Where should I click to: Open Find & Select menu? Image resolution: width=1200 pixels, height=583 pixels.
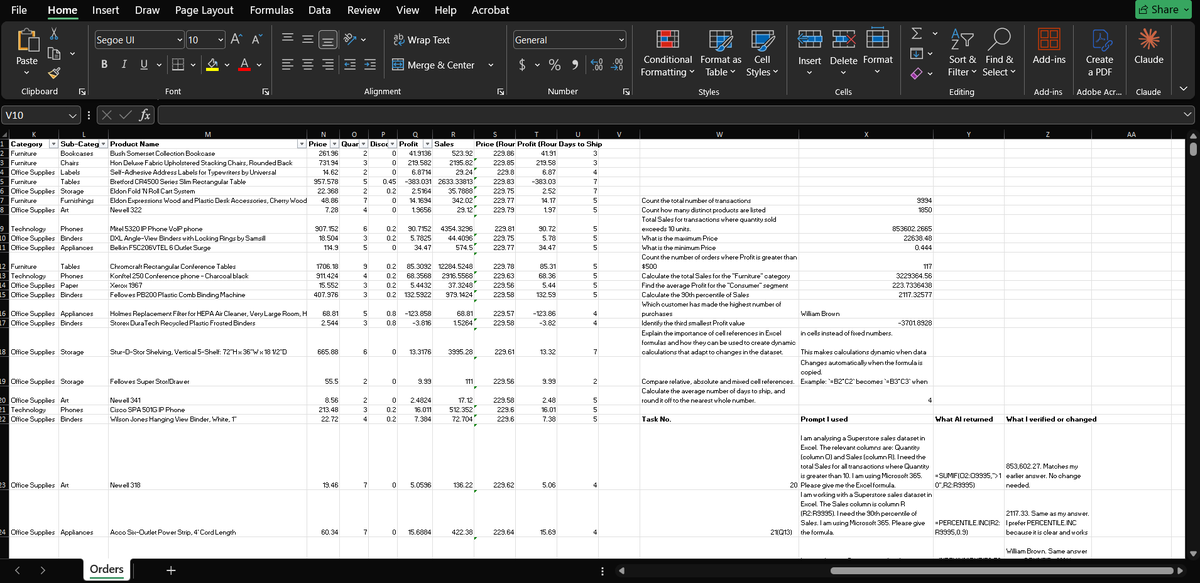point(998,51)
